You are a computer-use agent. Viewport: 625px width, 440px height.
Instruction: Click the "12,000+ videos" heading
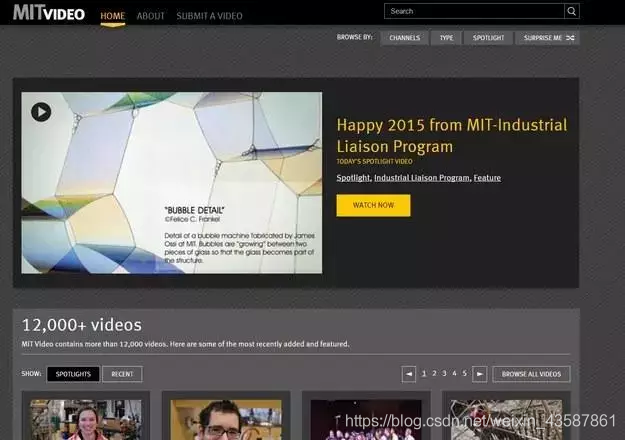[82, 325]
